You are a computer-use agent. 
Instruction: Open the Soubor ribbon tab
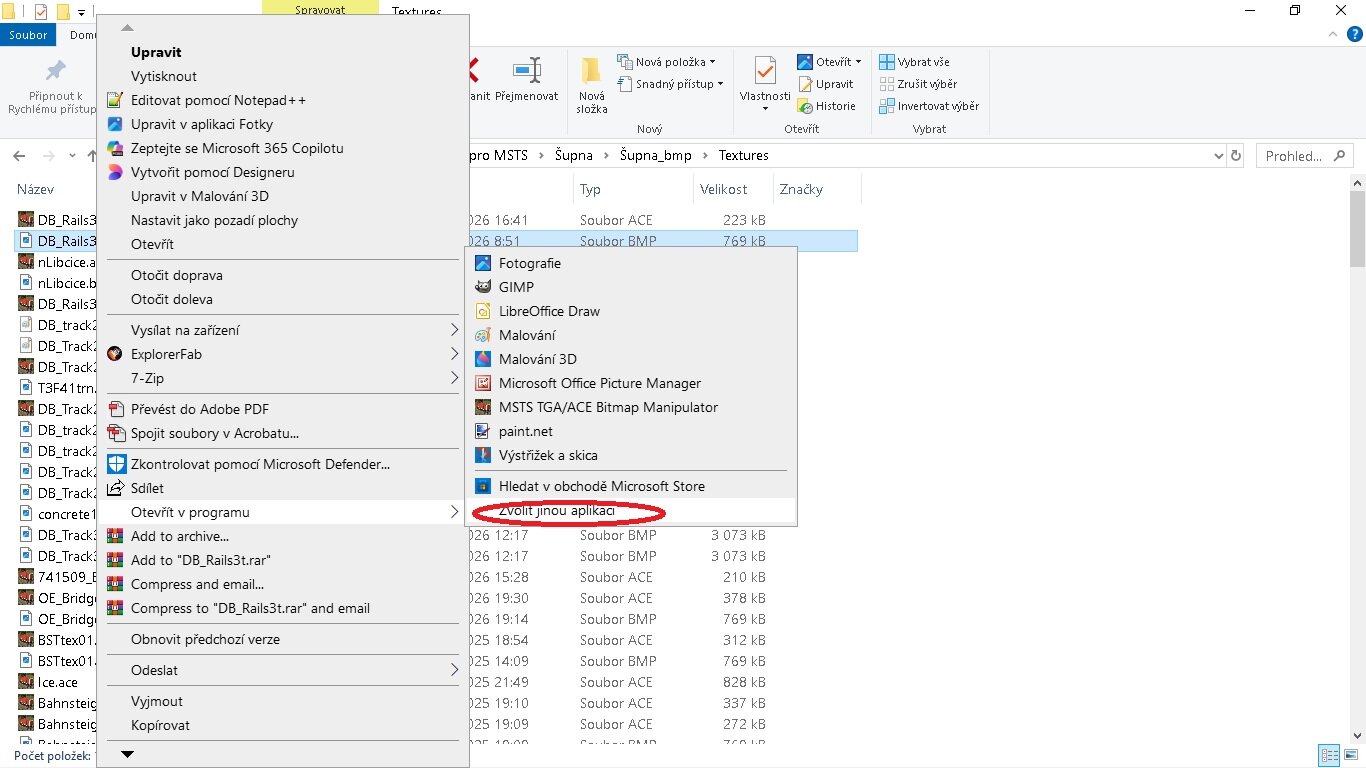coord(28,35)
